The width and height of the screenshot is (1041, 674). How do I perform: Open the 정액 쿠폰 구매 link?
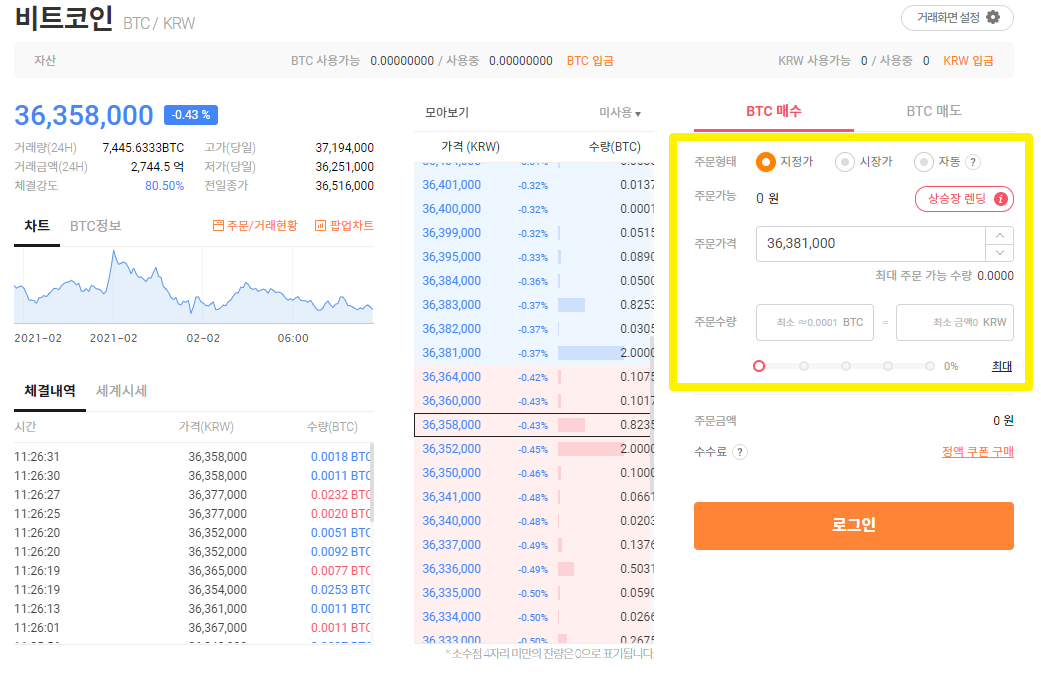tap(977, 452)
